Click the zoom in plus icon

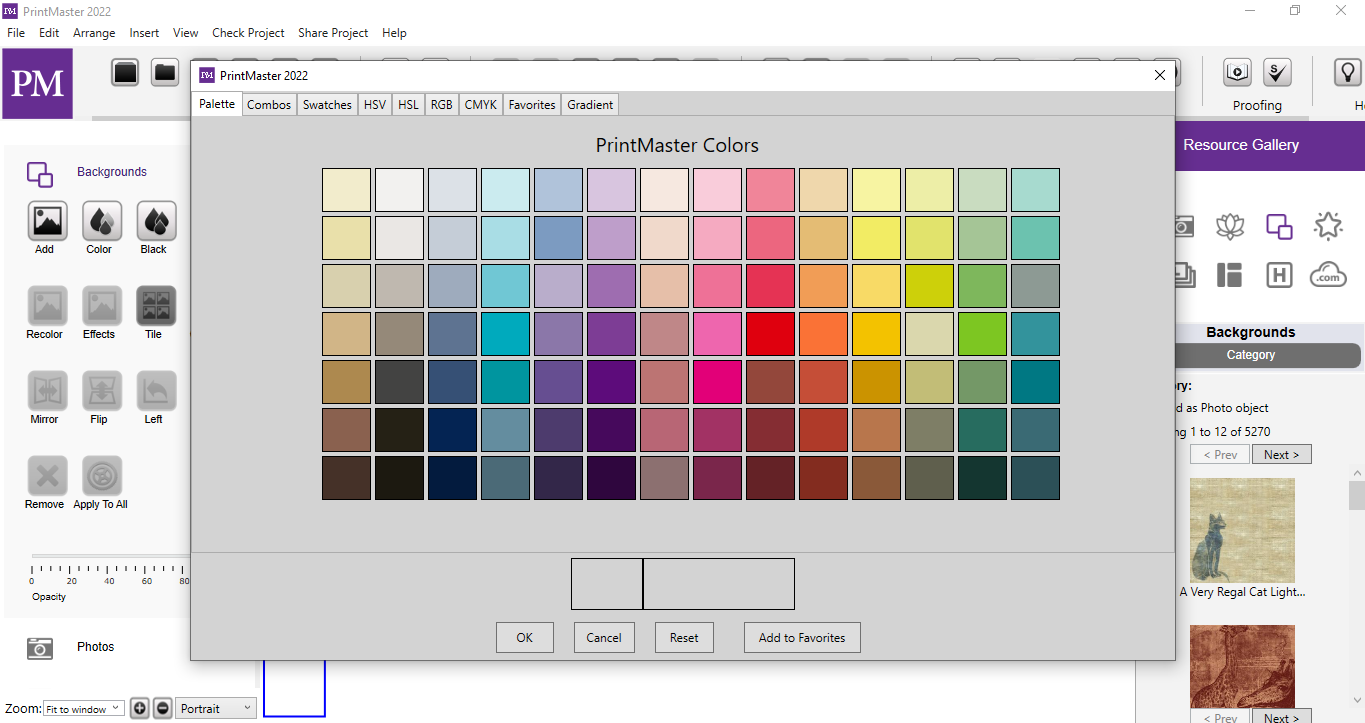pos(140,708)
